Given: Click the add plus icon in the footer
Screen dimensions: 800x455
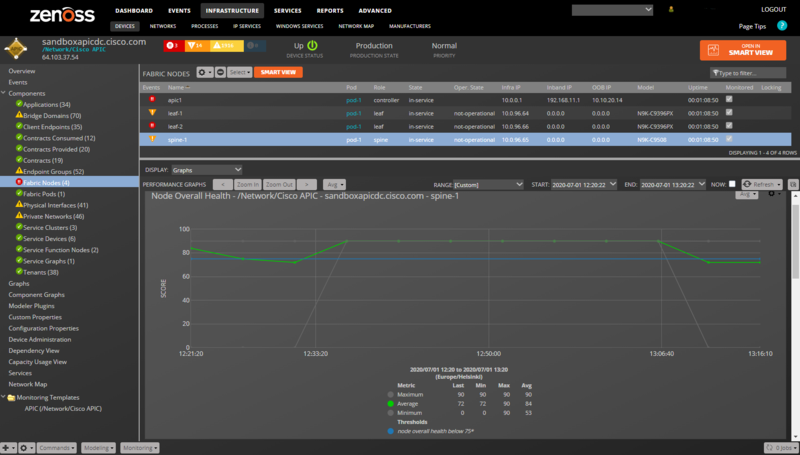Looking at the screenshot, I should pyautogui.click(x=8, y=448).
